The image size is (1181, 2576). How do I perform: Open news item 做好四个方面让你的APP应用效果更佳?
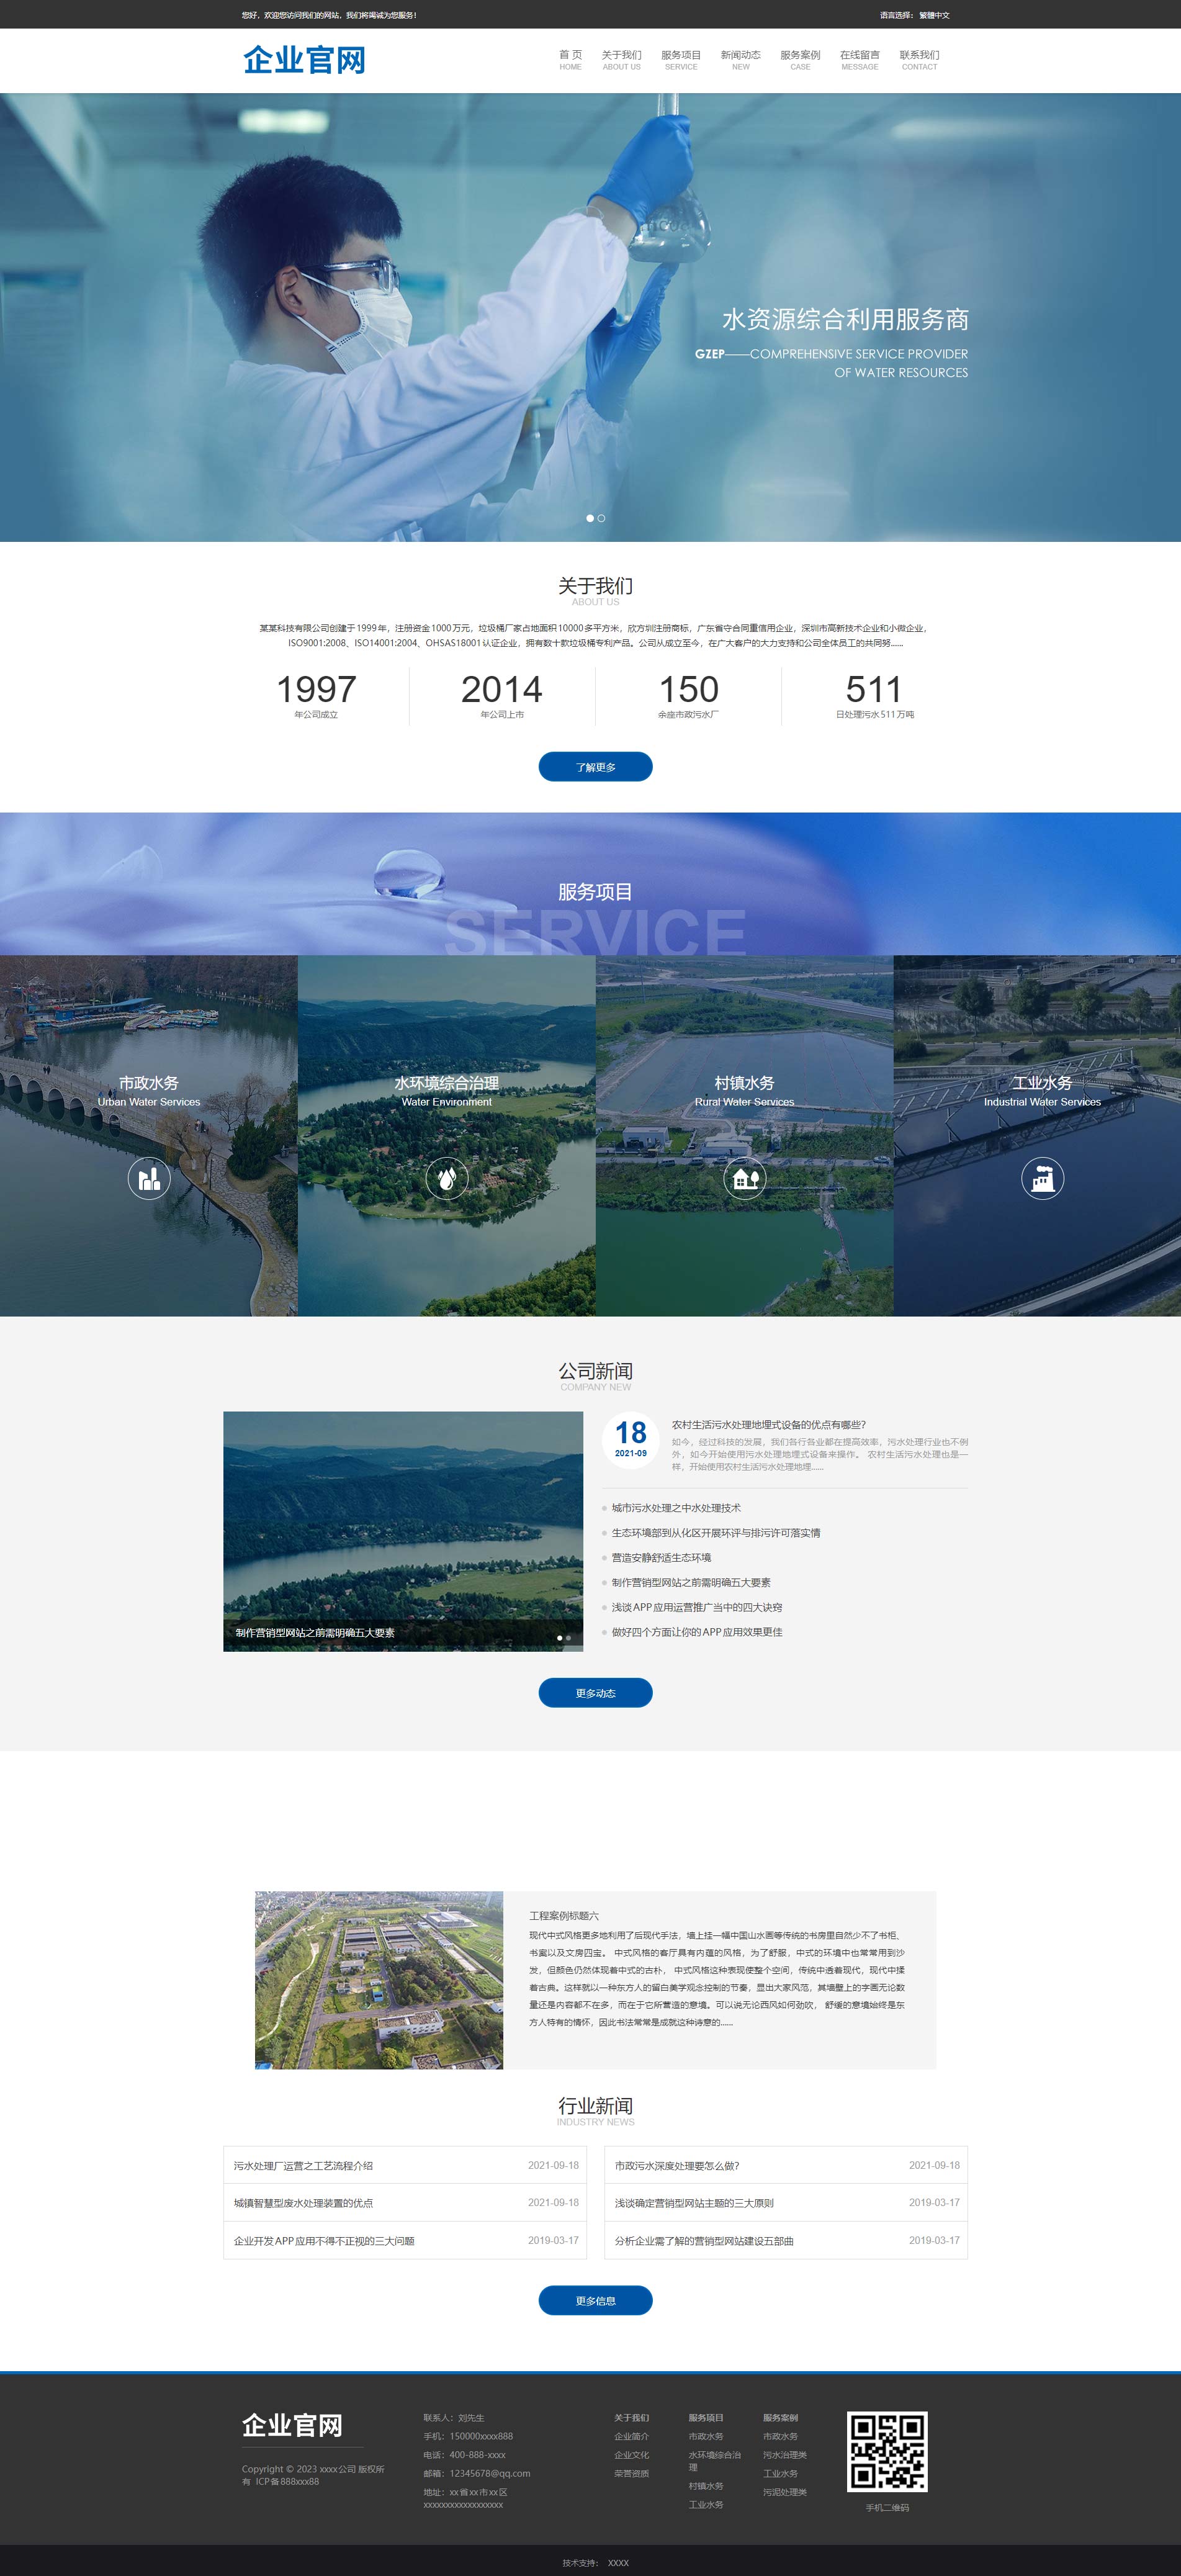coord(697,1632)
